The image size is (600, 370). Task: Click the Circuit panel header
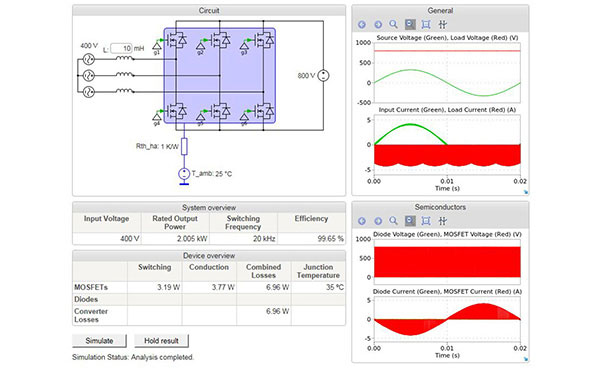[x=209, y=10]
